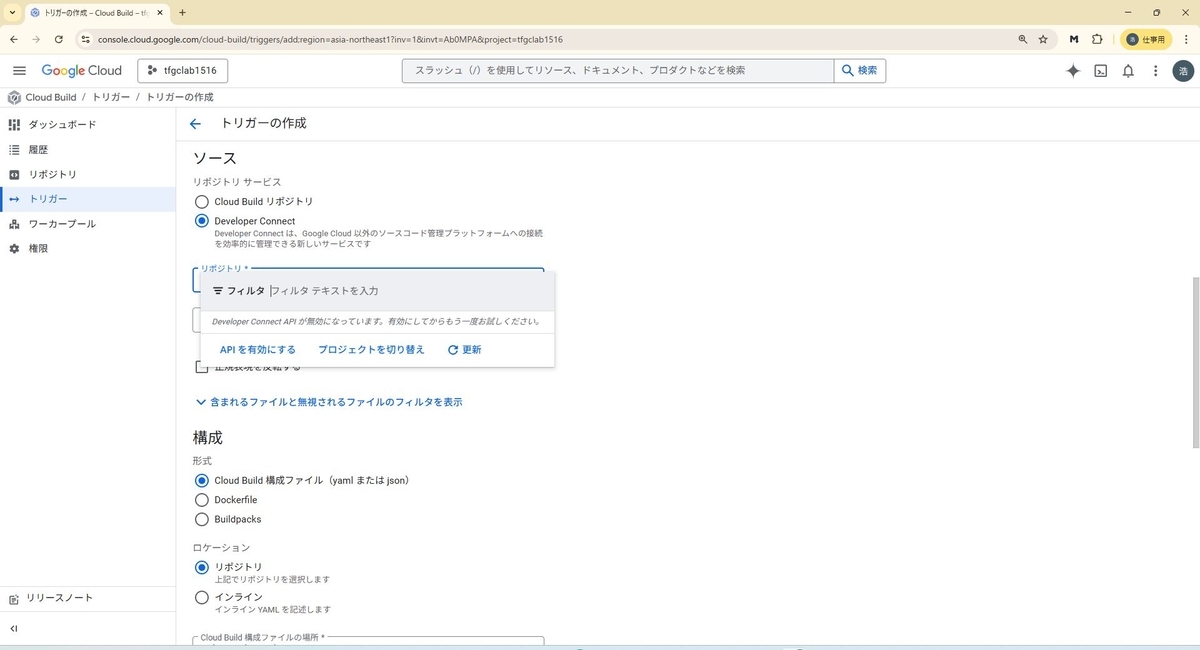Open the browser extensions puzzle icon
The height and width of the screenshot is (650, 1200).
[x=1097, y=39]
